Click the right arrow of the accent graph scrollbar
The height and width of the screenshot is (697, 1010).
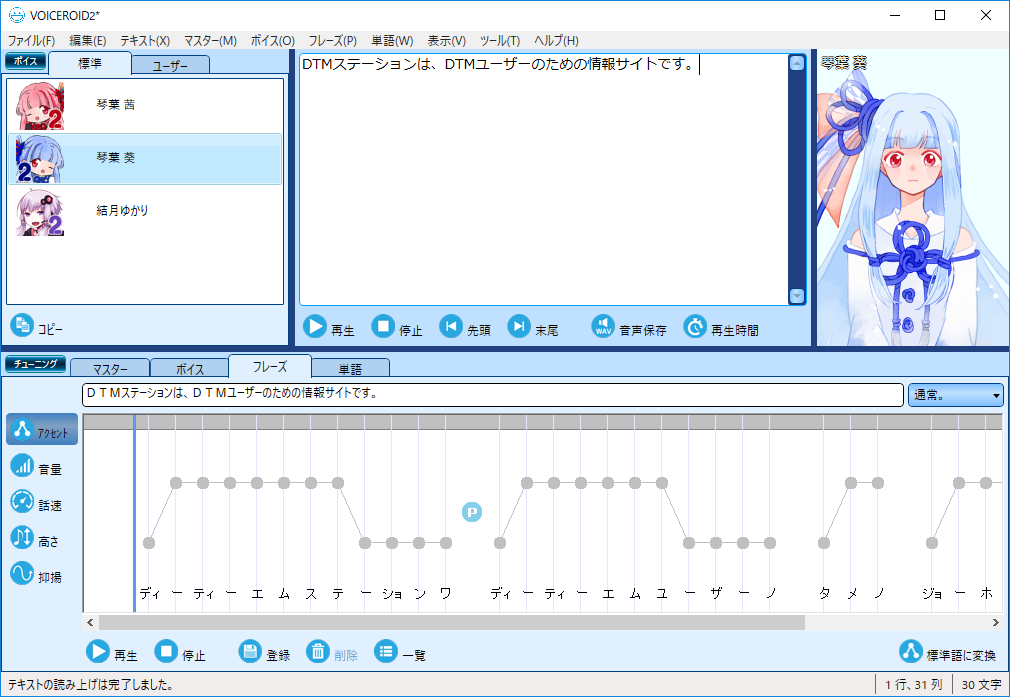pyautogui.click(x=996, y=622)
